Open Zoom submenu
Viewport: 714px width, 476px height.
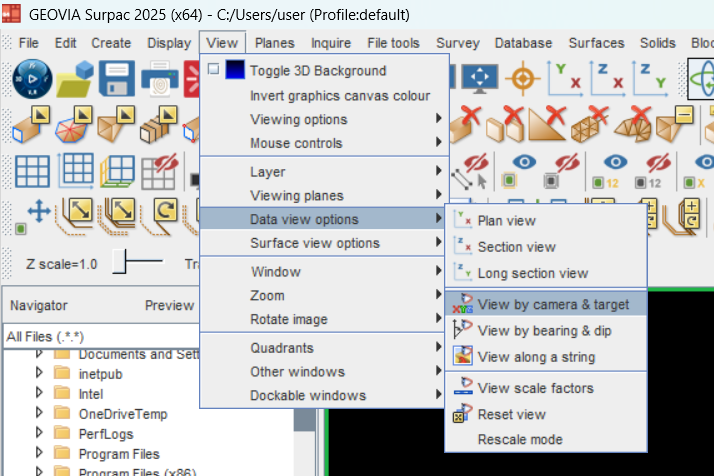(324, 295)
